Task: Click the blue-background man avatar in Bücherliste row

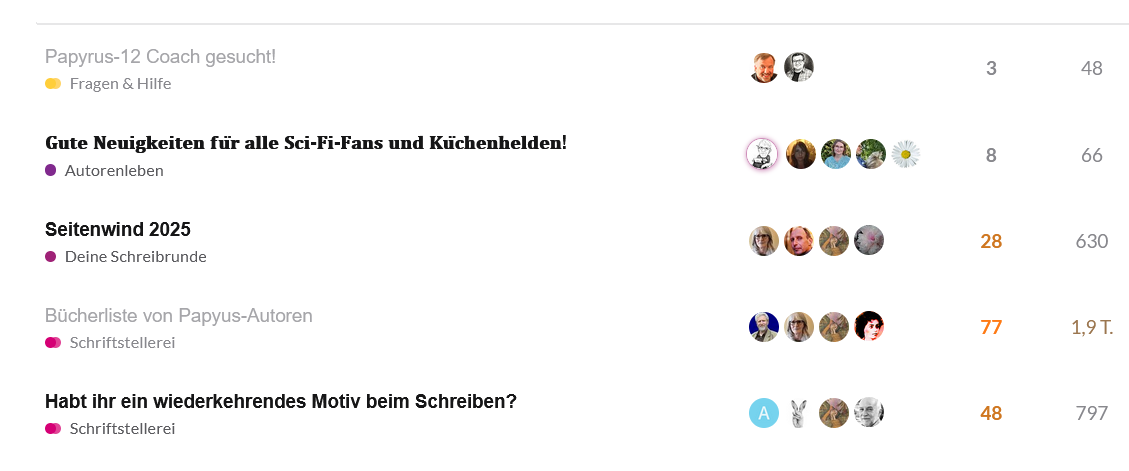Action: (x=764, y=326)
